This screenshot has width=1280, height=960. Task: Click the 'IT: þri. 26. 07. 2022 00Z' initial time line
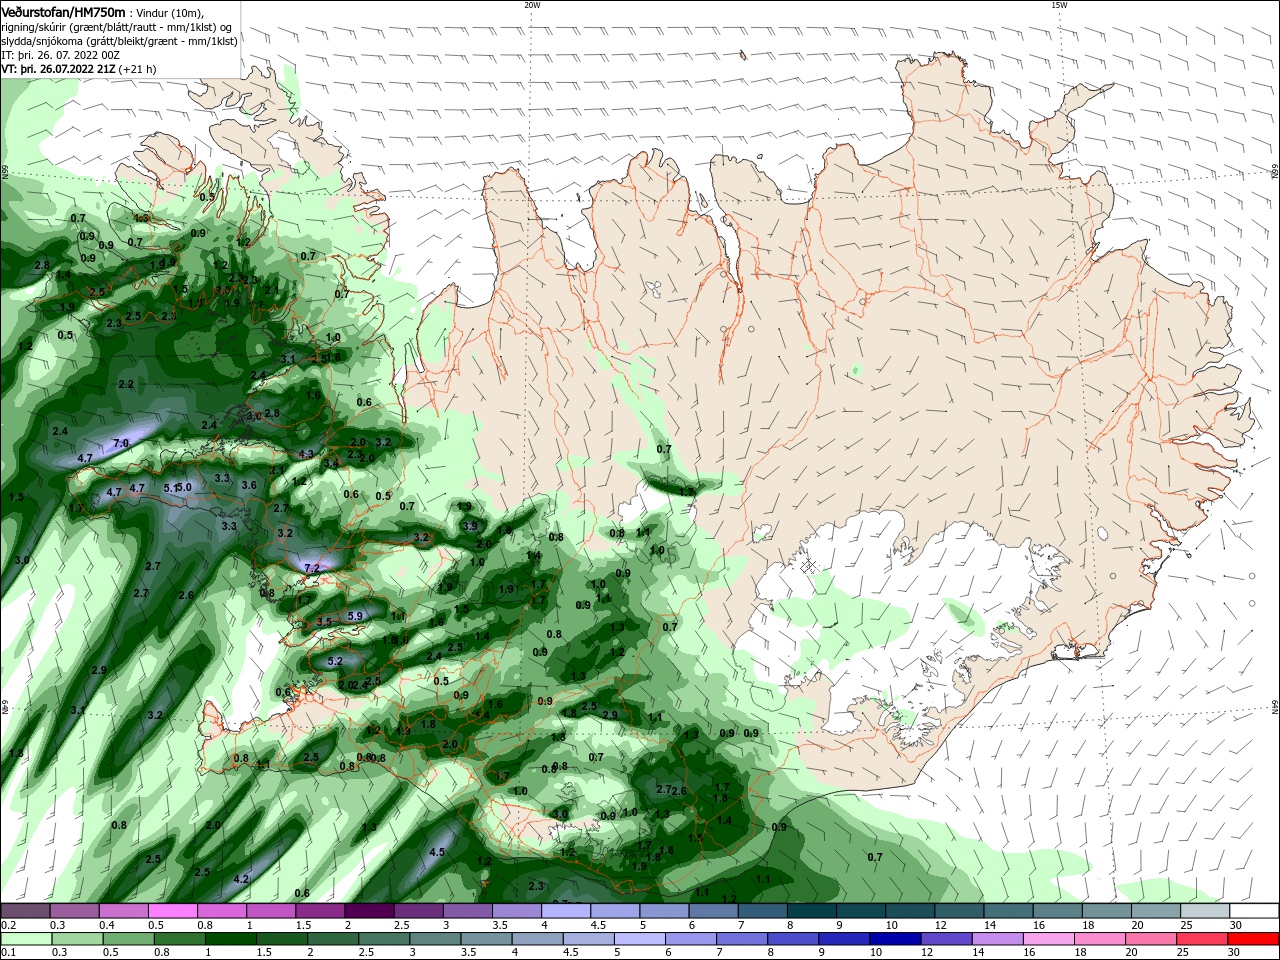click(x=61, y=55)
